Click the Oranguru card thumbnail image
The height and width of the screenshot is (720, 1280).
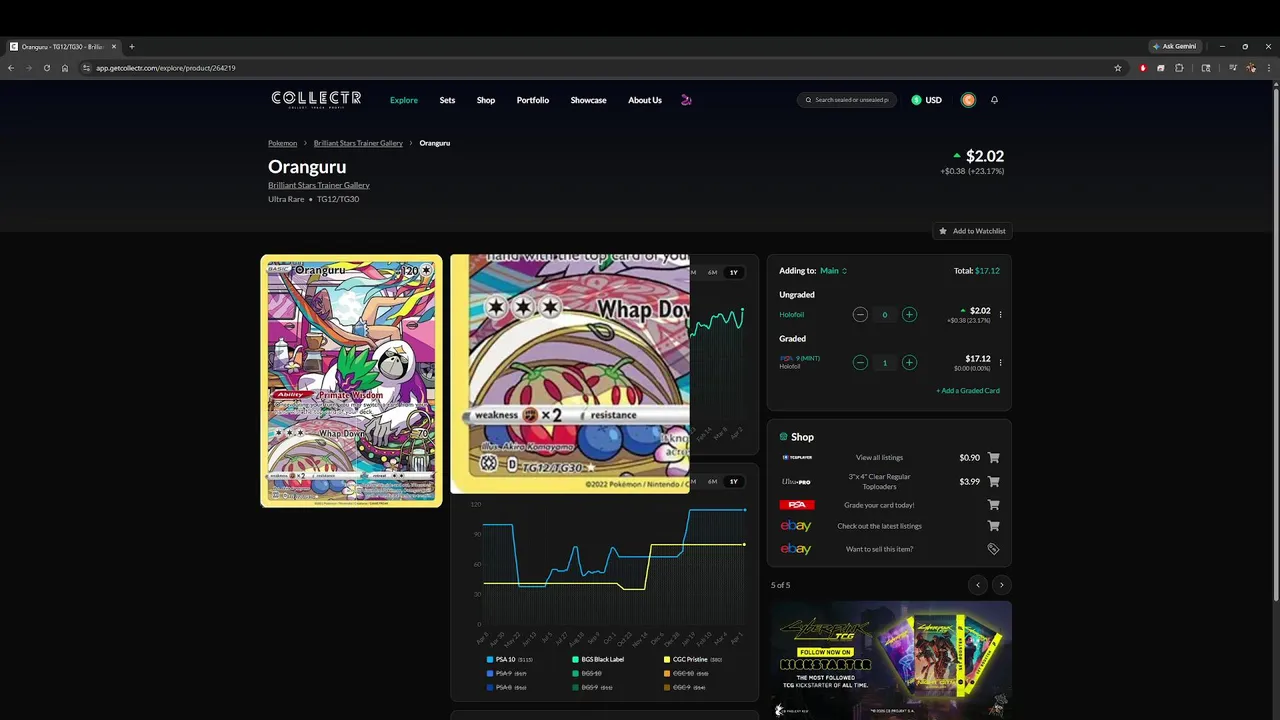[351, 380]
